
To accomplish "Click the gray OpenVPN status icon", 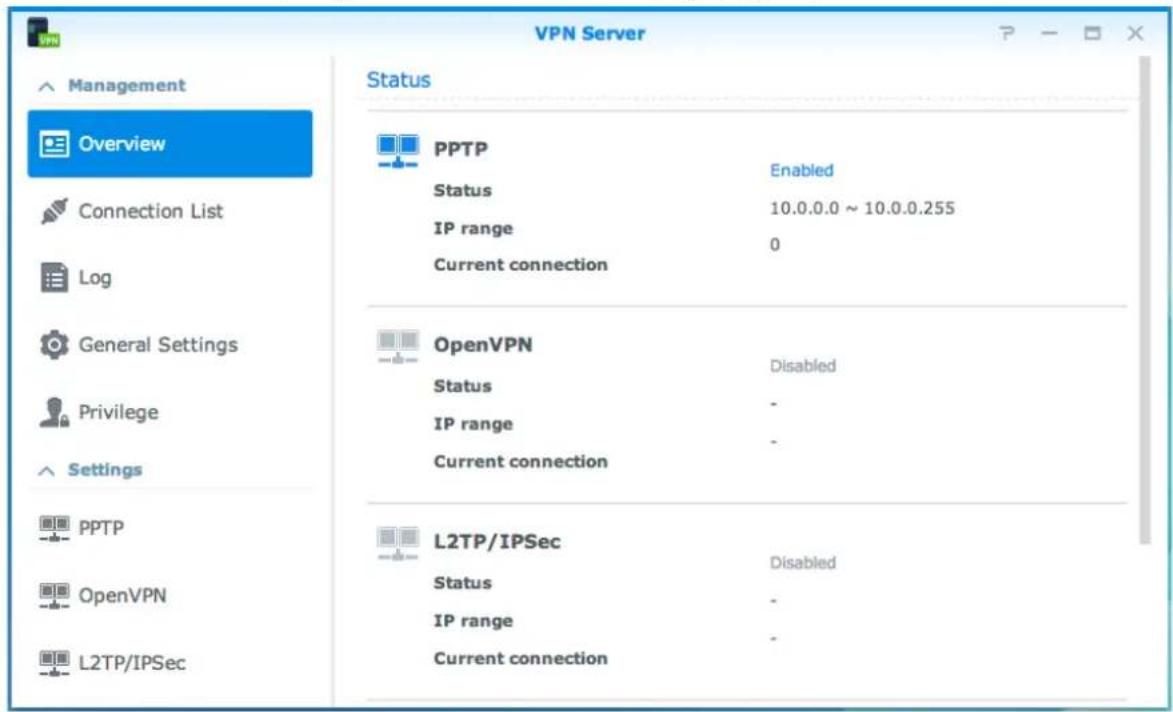I will pos(398,346).
